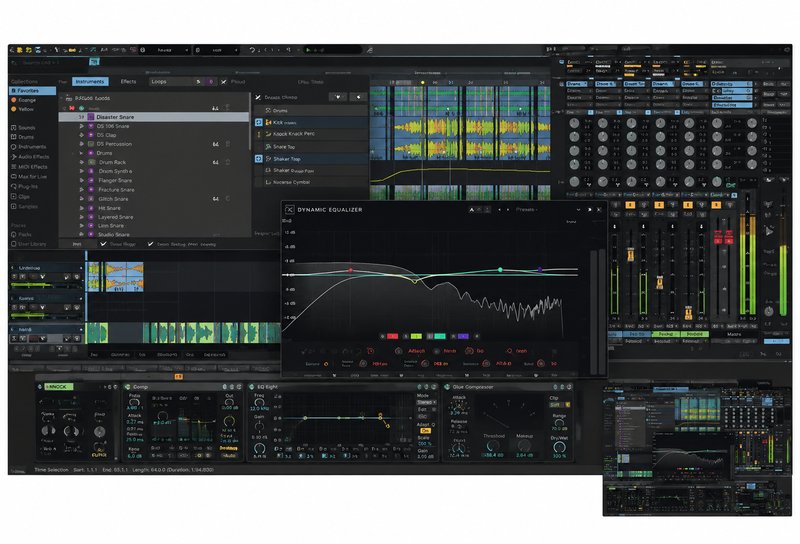Screen dimensions: 800x544
Task: Click the Undo arrow in the top toolbar
Action: click(252, 50)
